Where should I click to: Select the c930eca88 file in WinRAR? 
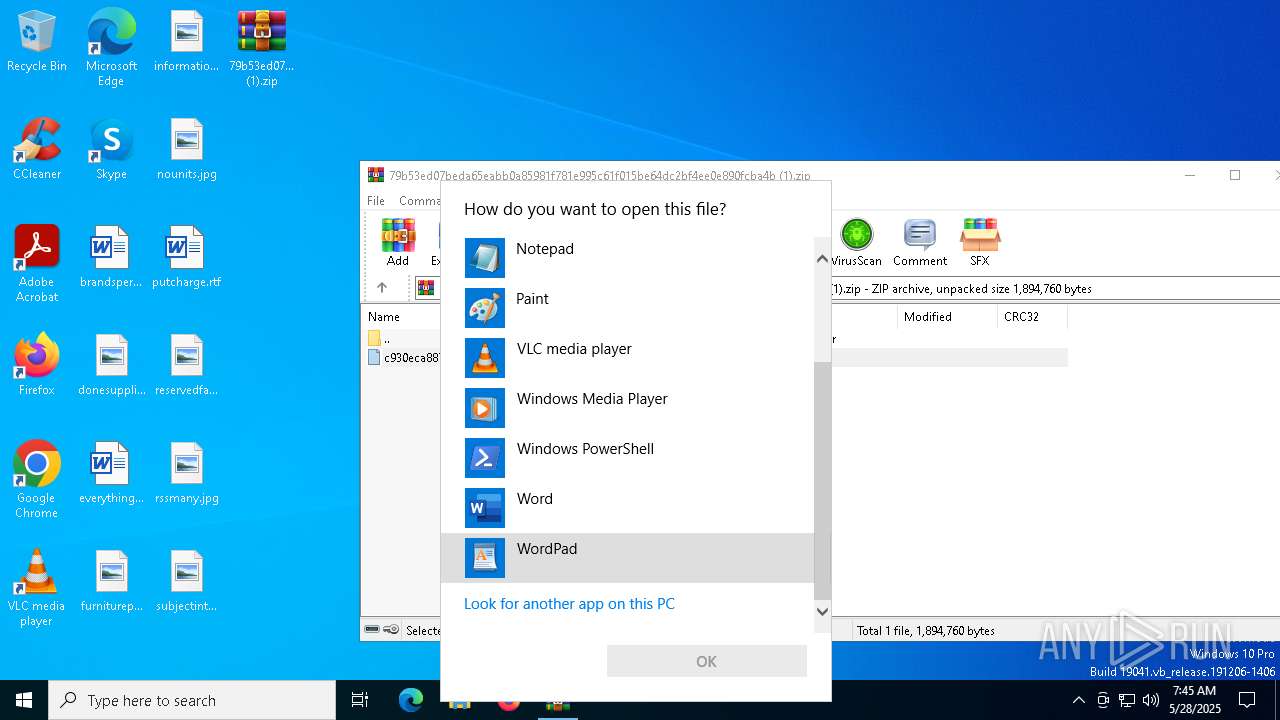tap(403, 357)
